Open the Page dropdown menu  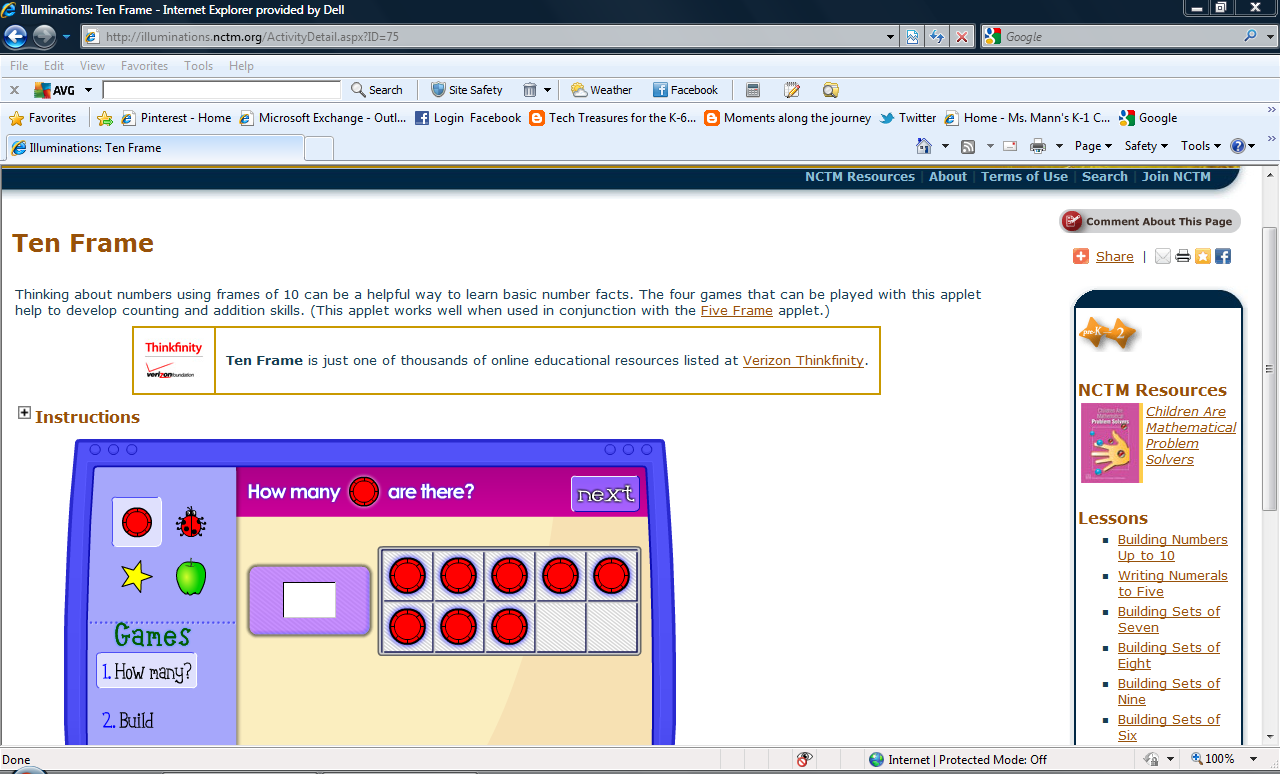pyautogui.click(x=1093, y=145)
